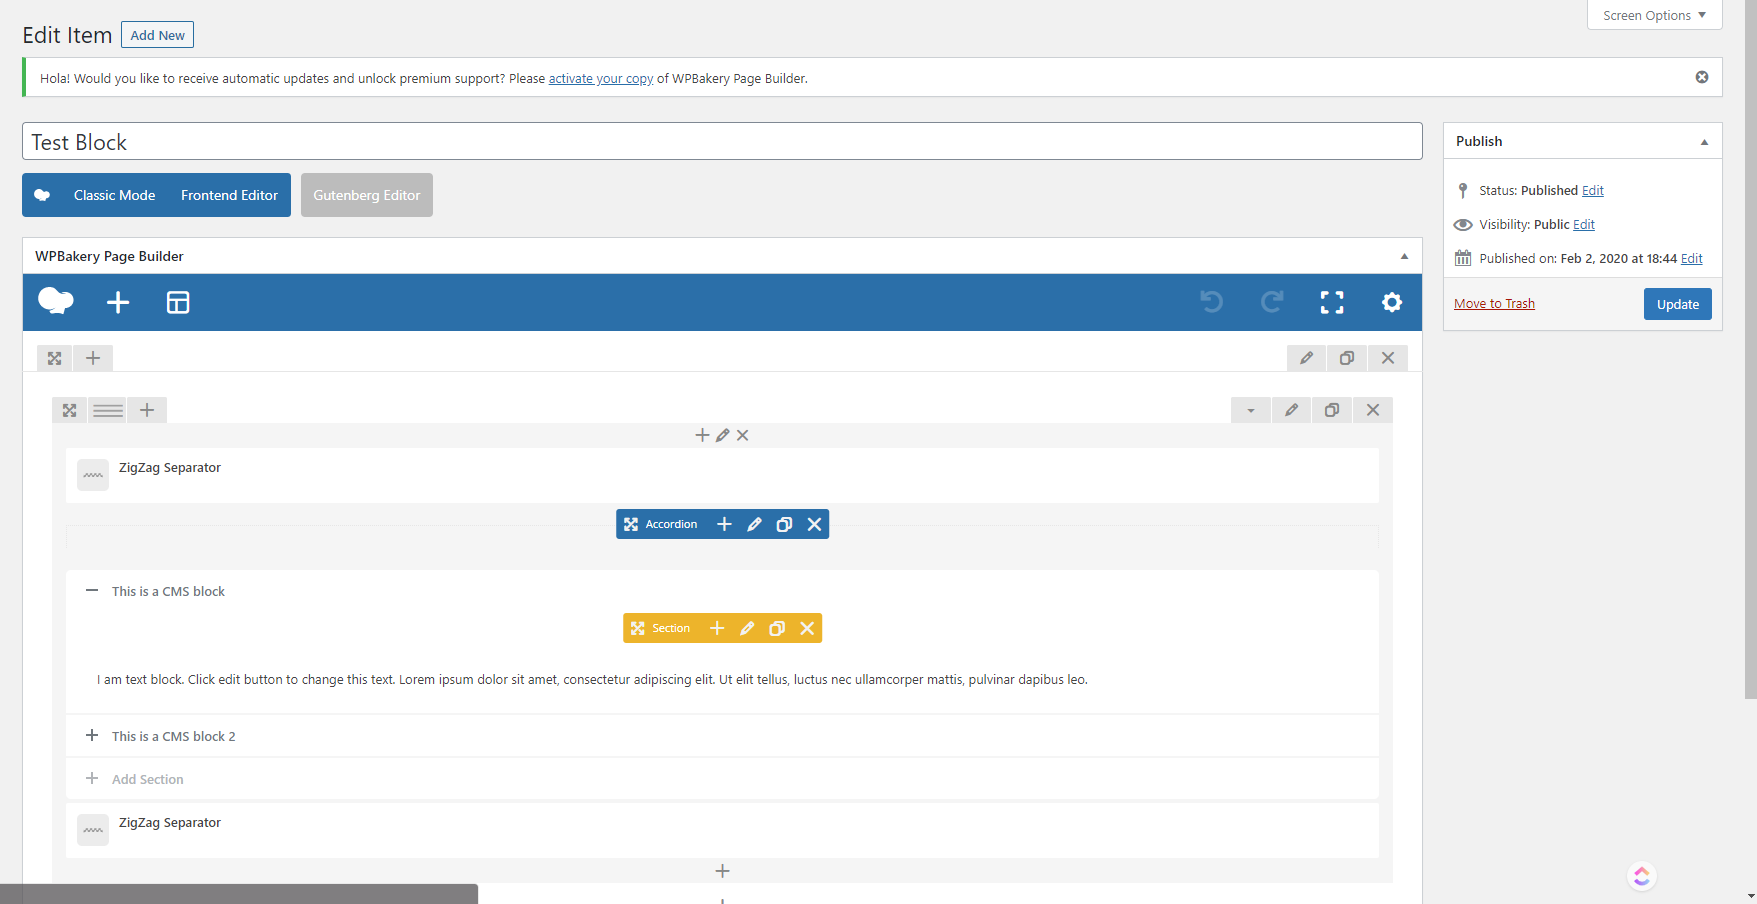The height and width of the screenshot is (904, 1757).
Task: Click the outer row move handle icon
Action: pyautogui.click(x=55, y=358)
